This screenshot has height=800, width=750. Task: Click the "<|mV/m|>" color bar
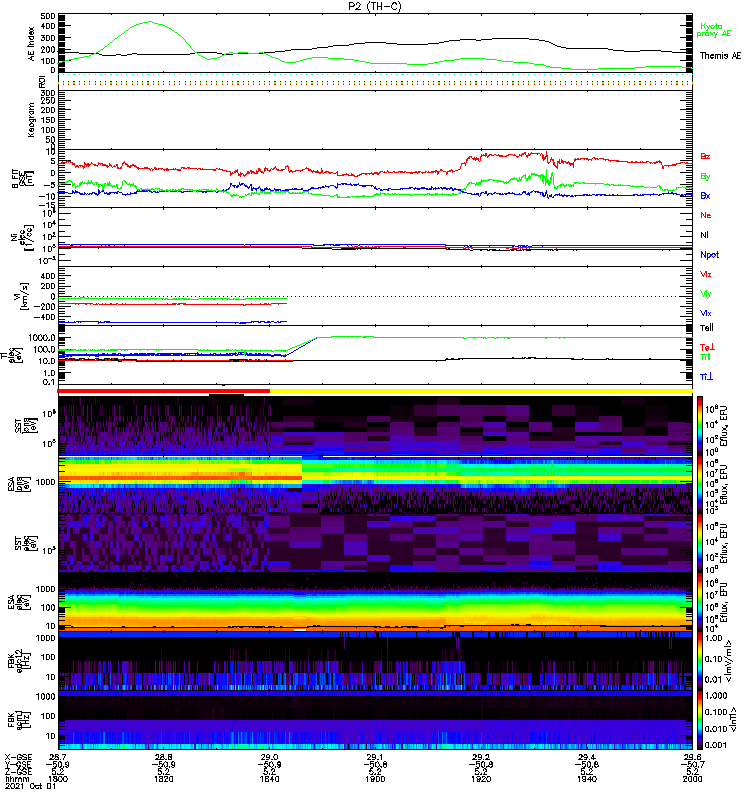[x=700, y=662]
